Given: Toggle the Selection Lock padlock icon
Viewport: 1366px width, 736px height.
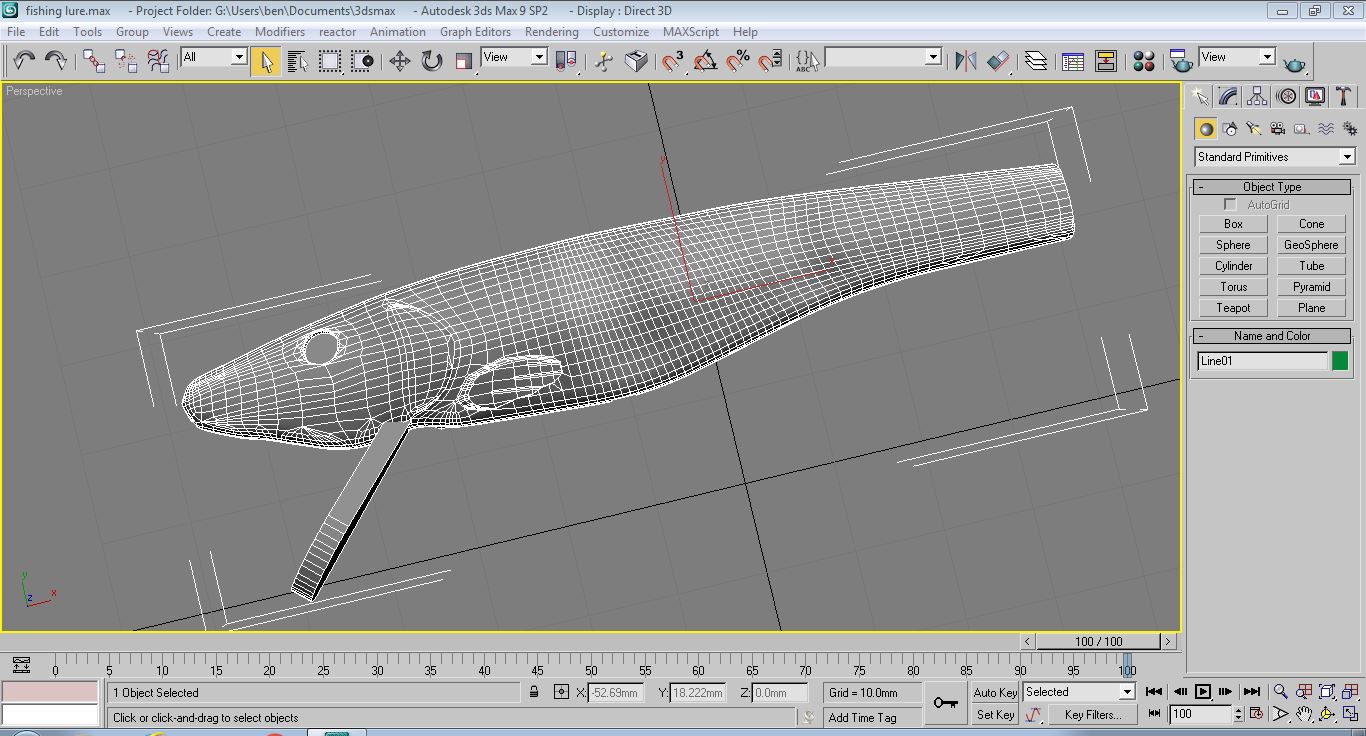Looking at the screenshot, I should tap(535, 692).
